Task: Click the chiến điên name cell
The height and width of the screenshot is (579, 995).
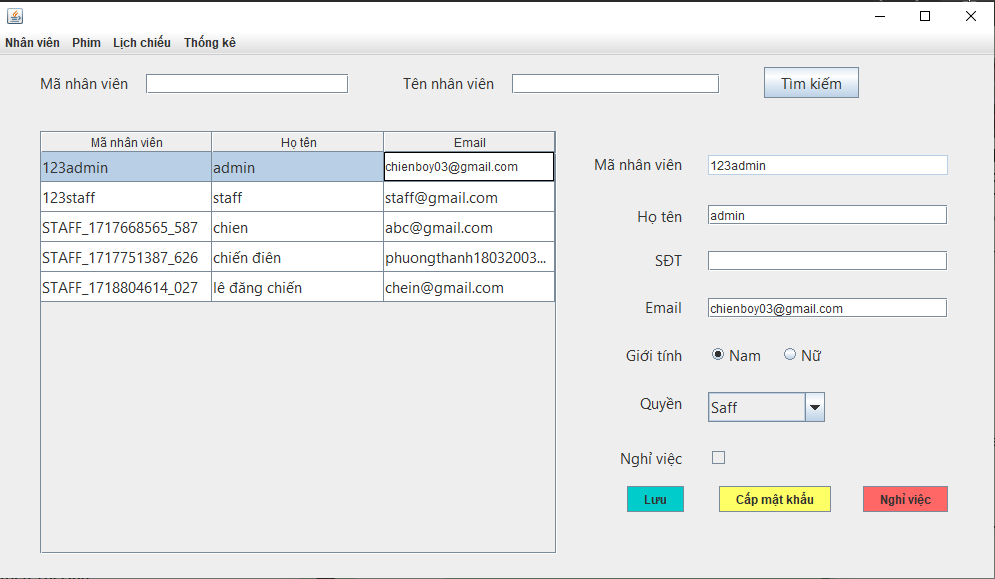Action: click(298, 256)
